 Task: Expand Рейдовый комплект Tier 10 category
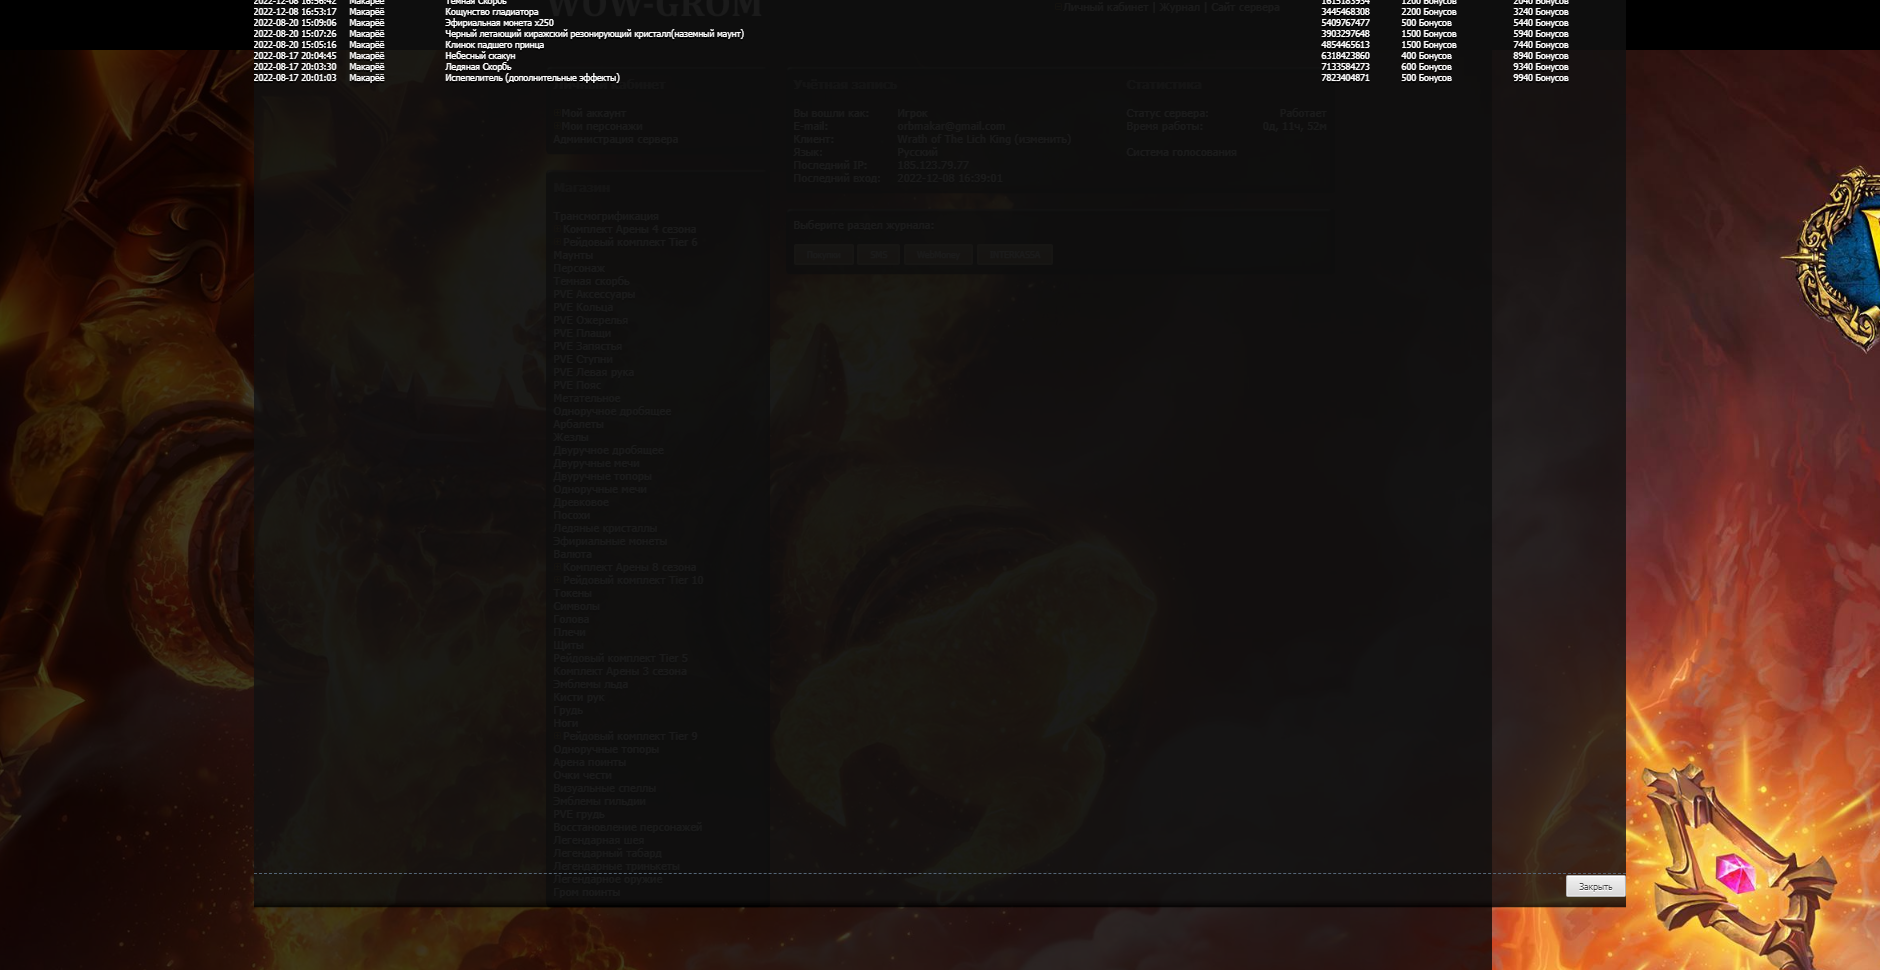pos(632,580)
